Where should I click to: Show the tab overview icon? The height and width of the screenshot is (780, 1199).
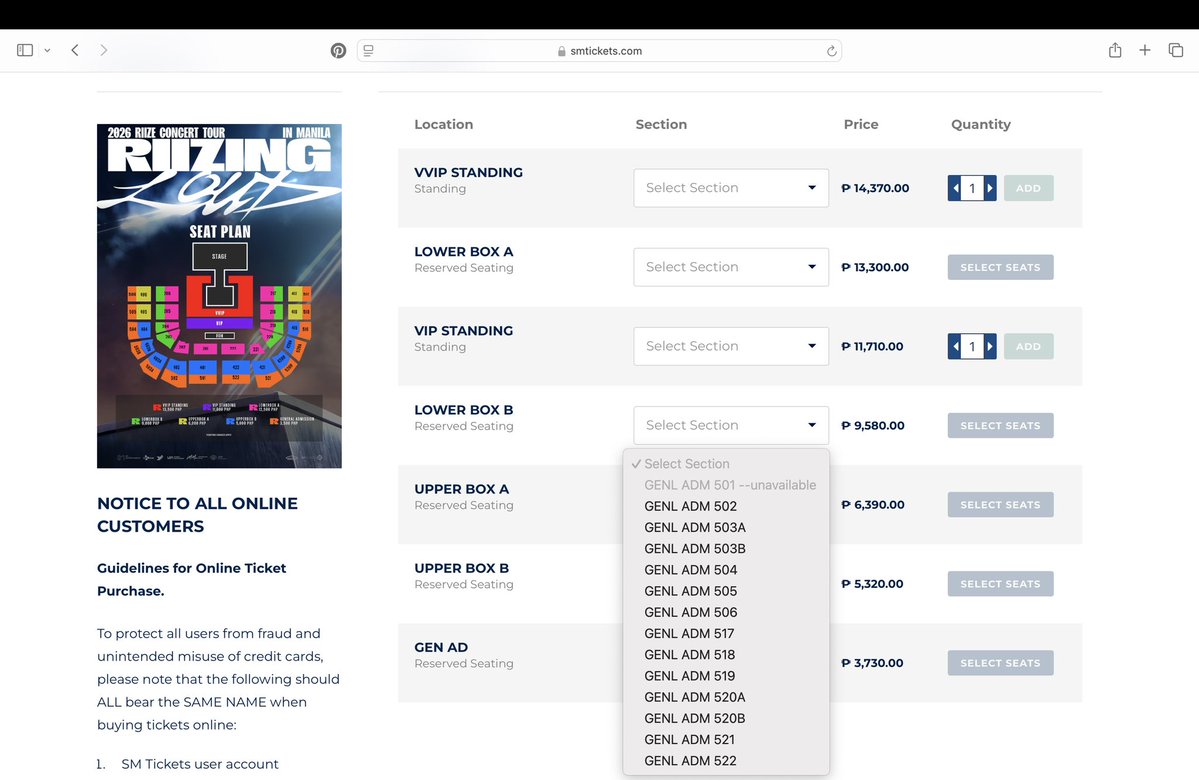(x=1176, y=50)
